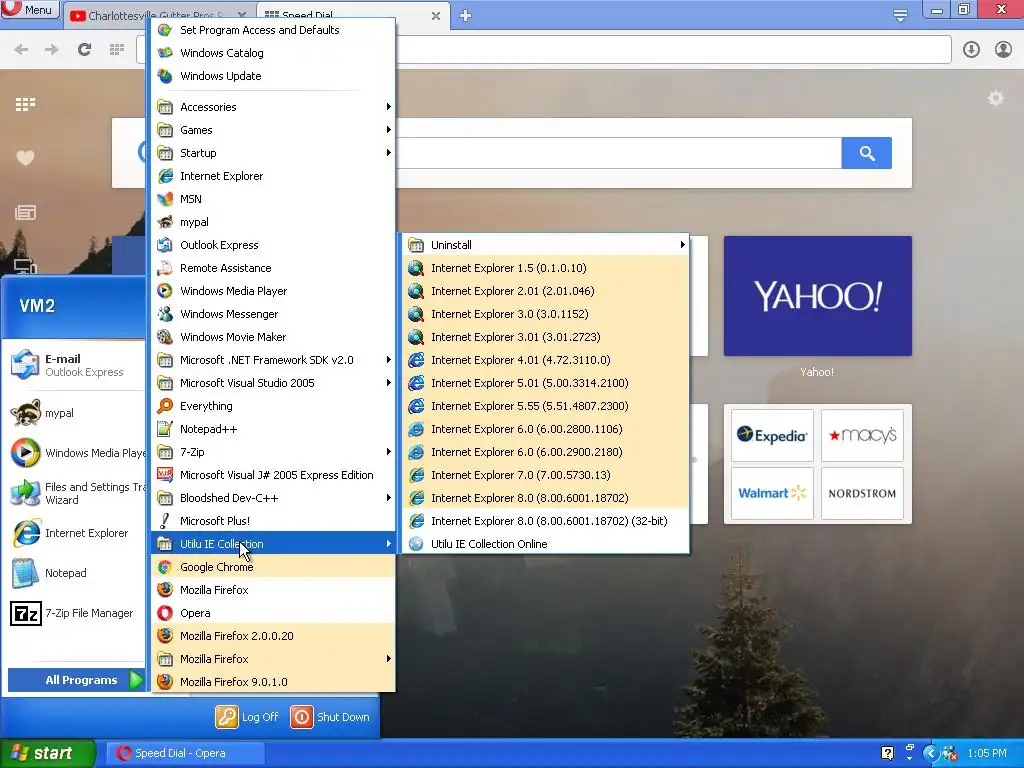Click the Internet Explorer 6.0 (6.00.2900.2180) icon
Image resolution: width=1024 pixels, height=768 pixels.
click(x=416, y=452)
